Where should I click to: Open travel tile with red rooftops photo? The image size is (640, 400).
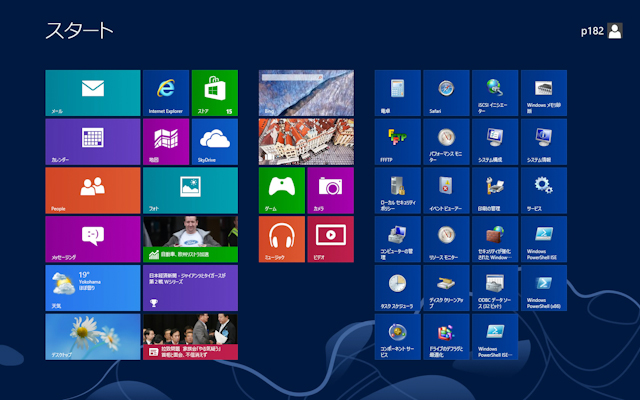306,142
